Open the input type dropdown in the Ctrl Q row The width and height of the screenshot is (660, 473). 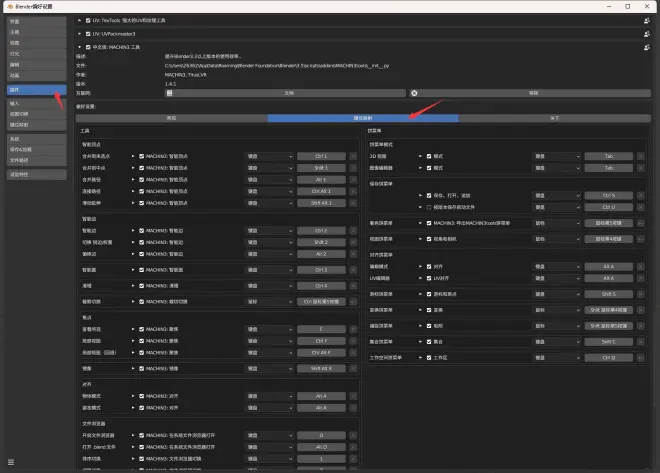pos(556,358)
